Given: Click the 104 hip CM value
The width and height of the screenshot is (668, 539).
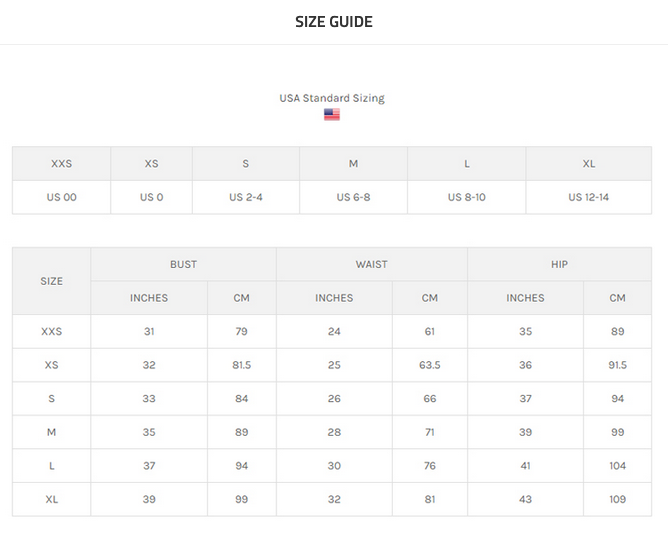Looking at the screenshot, I should point(617,466).
